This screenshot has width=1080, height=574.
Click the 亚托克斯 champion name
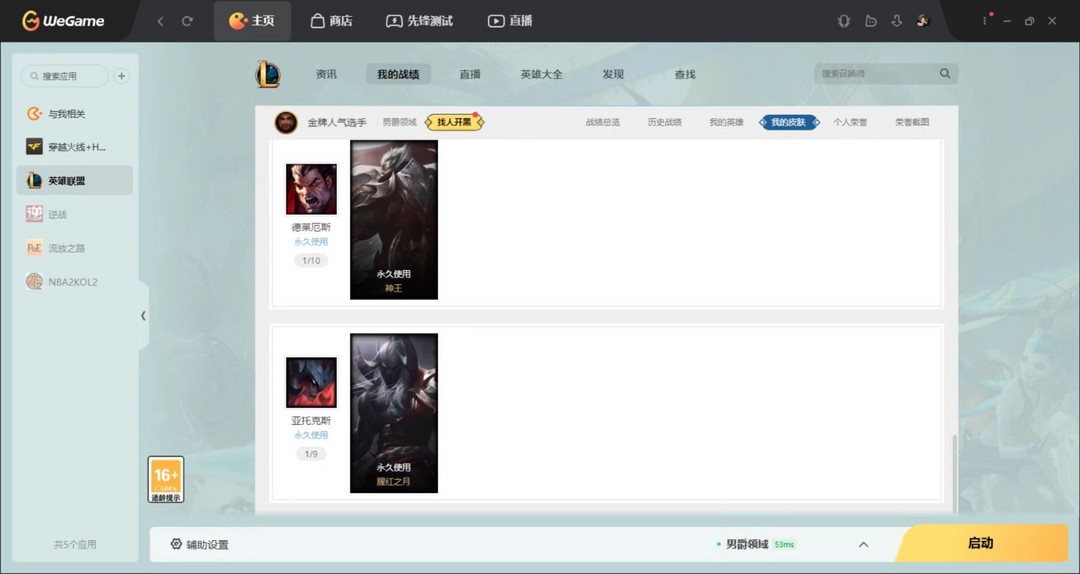click(311, 420)
